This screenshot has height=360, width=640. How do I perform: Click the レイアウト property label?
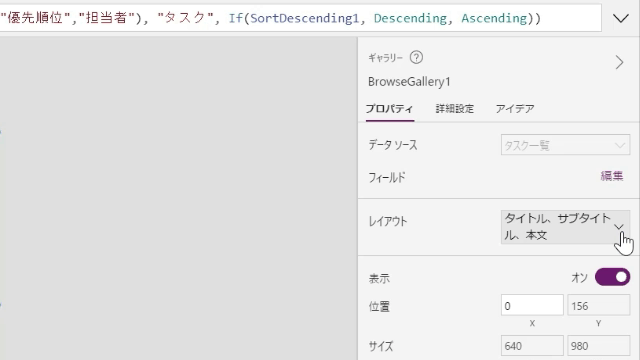tap(388, 221)
